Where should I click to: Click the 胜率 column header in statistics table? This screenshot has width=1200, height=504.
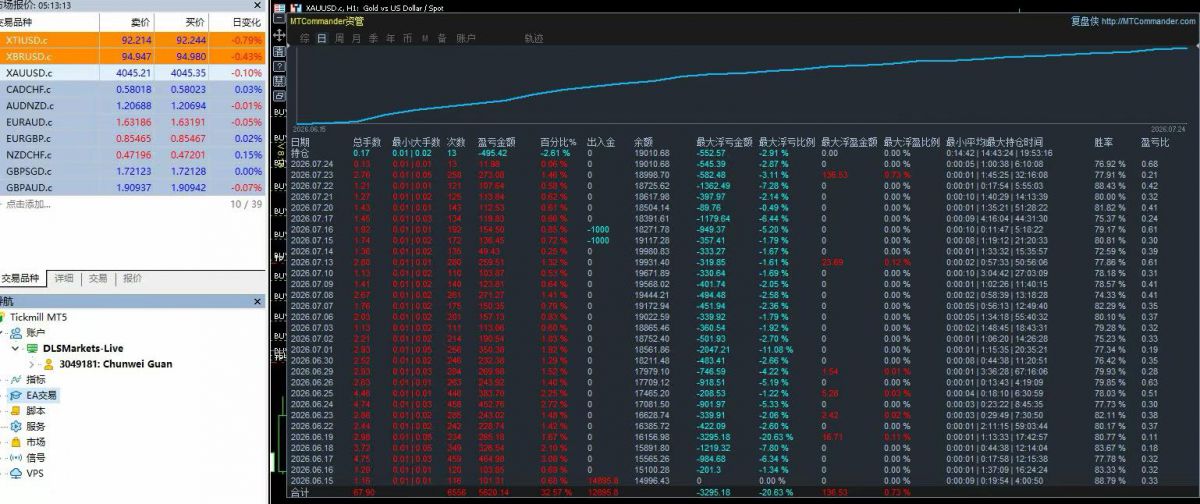[x=1103, y=142]
